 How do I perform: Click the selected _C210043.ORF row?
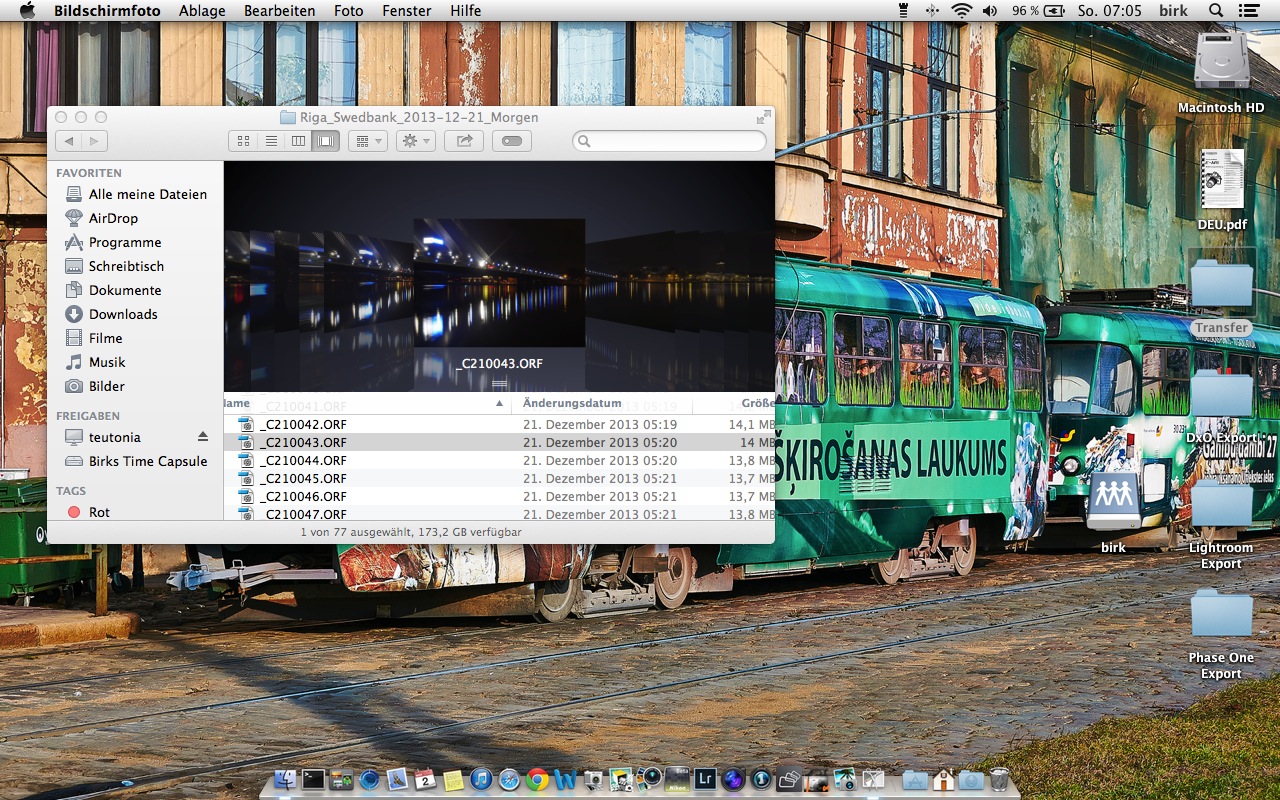tap(499, 442)
